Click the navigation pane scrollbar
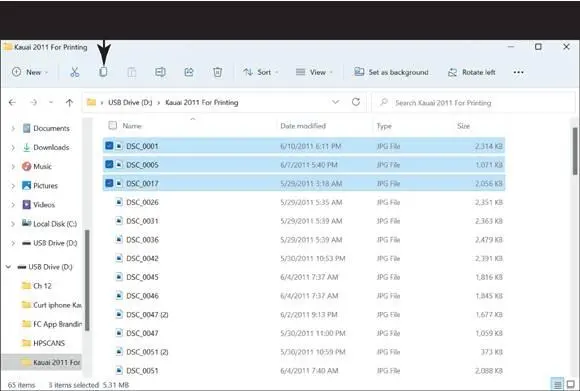 87,280
